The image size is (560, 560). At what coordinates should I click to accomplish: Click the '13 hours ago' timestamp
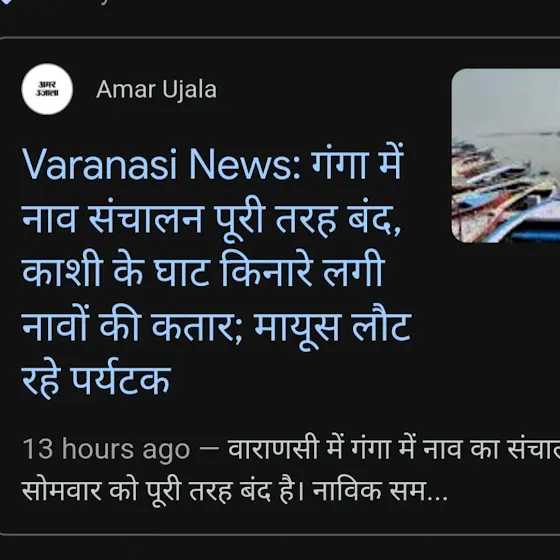click(106, 449)
